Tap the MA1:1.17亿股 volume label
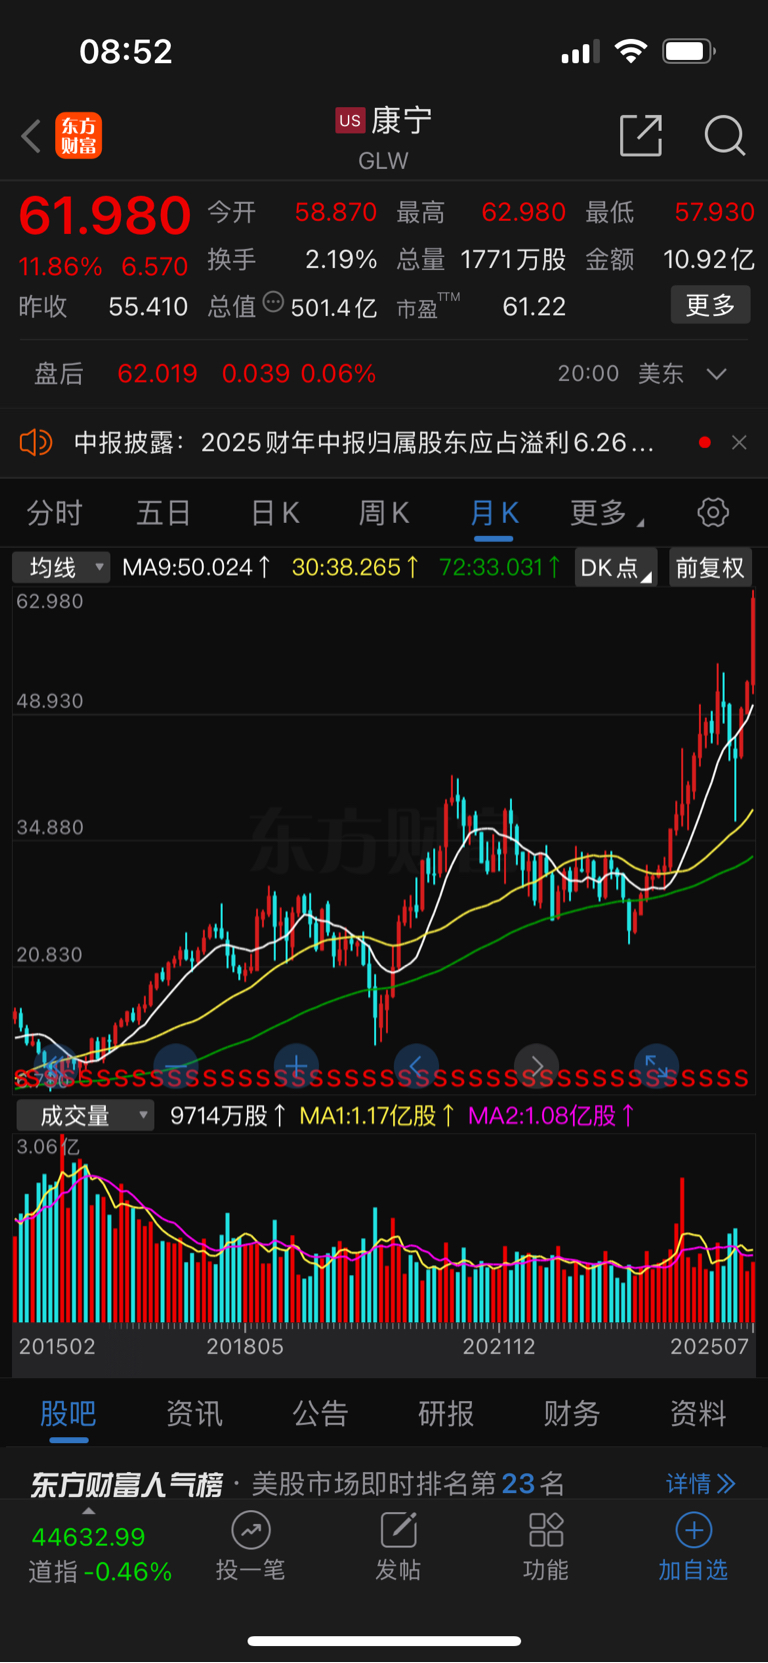The image size is (768, 1663). (x=377, y=1115)
